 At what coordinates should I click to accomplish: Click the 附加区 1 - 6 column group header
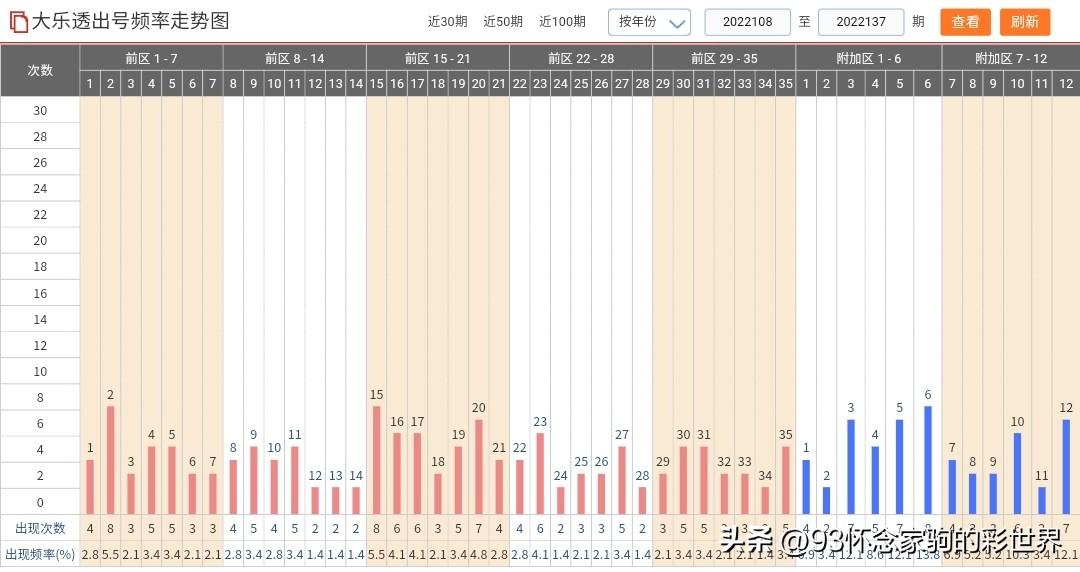click(869, 59)
